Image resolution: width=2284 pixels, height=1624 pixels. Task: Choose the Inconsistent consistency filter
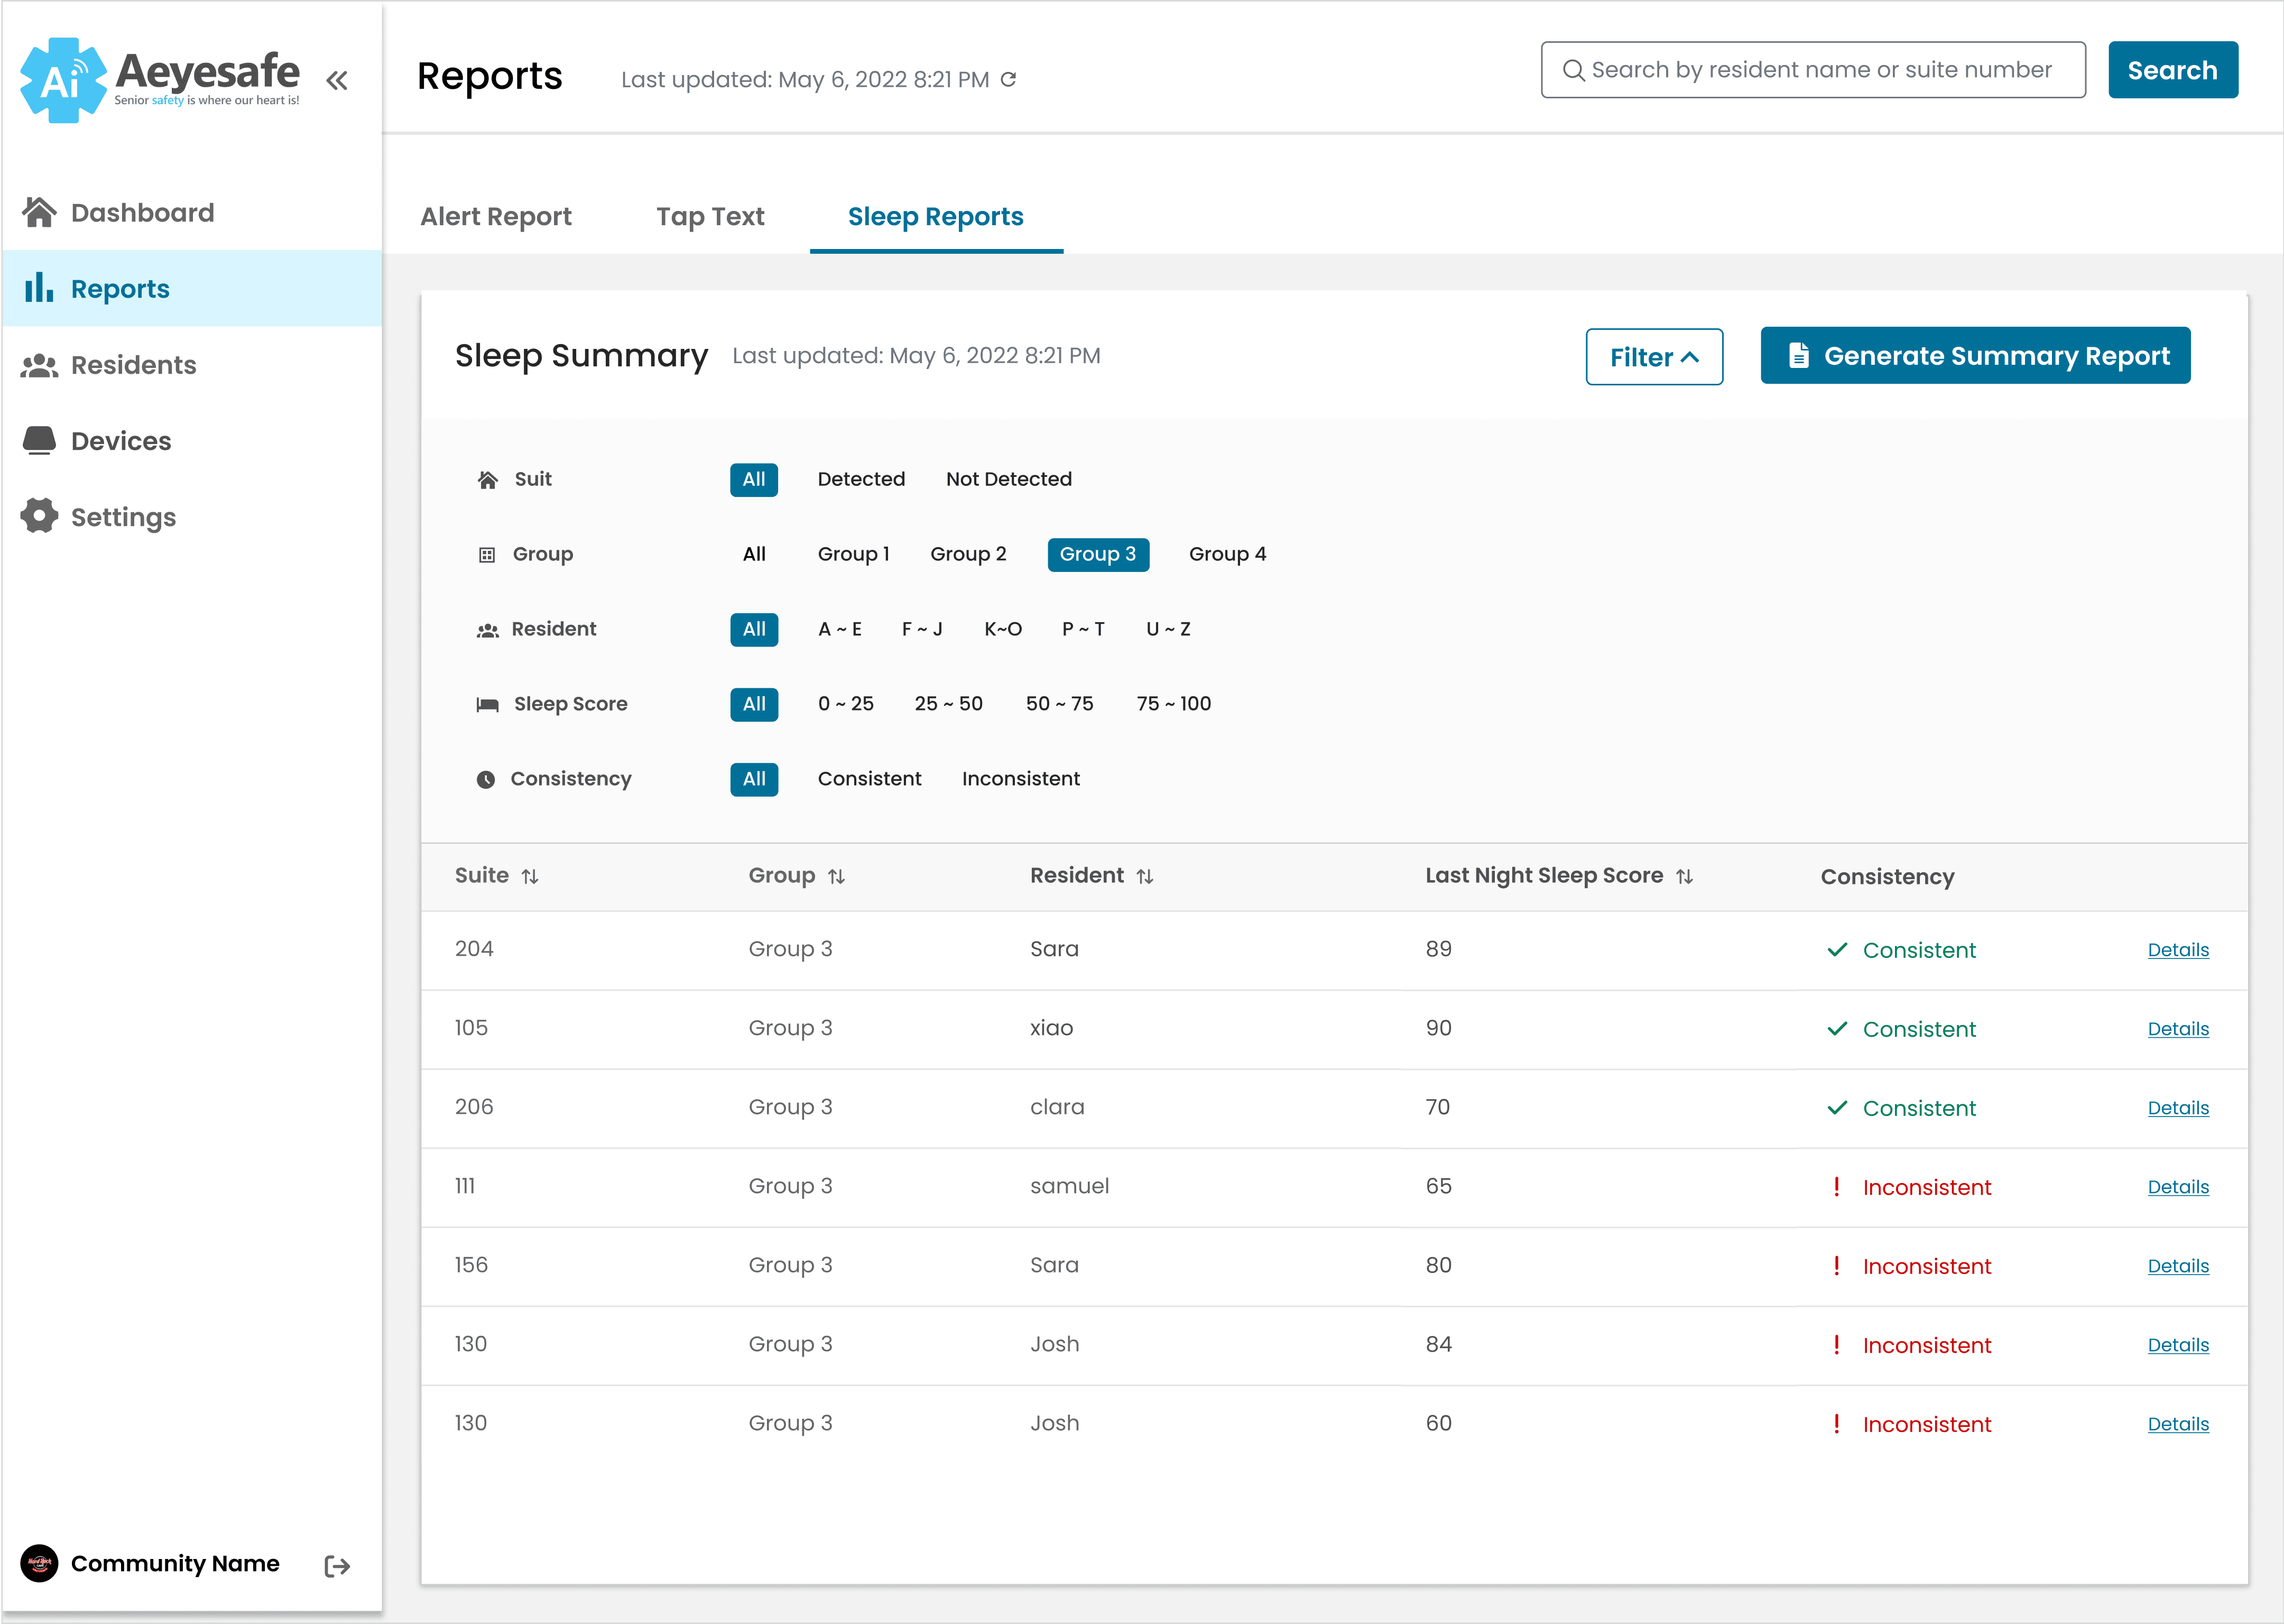(1020, 779)
